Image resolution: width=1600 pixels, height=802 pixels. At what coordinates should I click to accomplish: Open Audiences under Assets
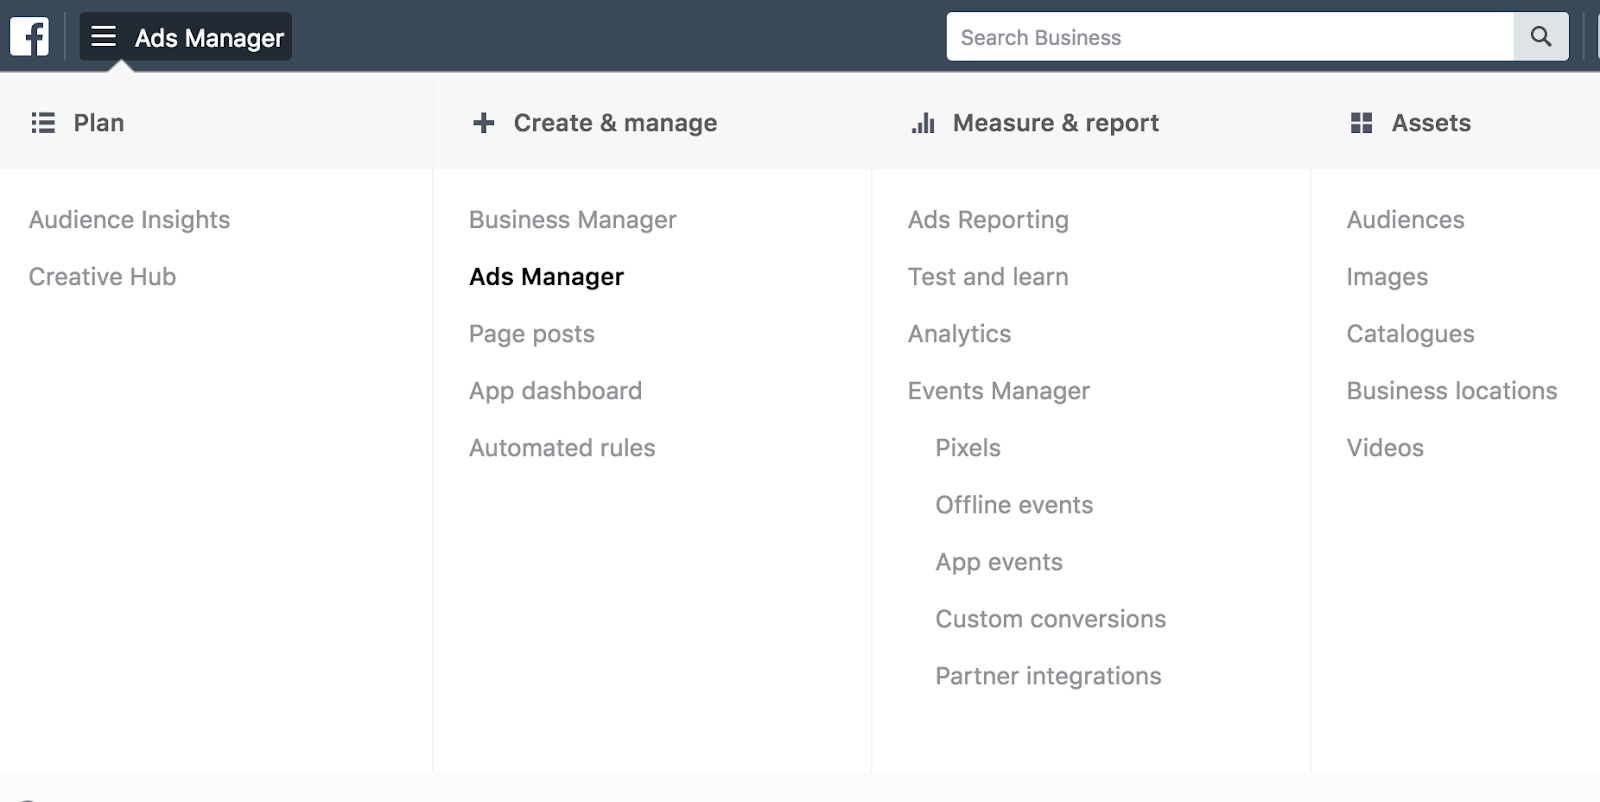point(1405,220)
